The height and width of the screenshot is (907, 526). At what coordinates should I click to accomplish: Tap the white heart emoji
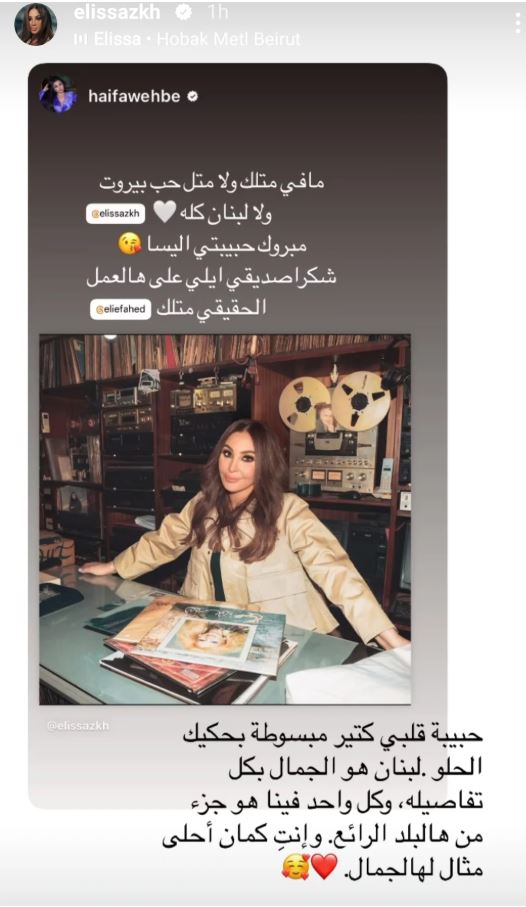coord(164,212)
